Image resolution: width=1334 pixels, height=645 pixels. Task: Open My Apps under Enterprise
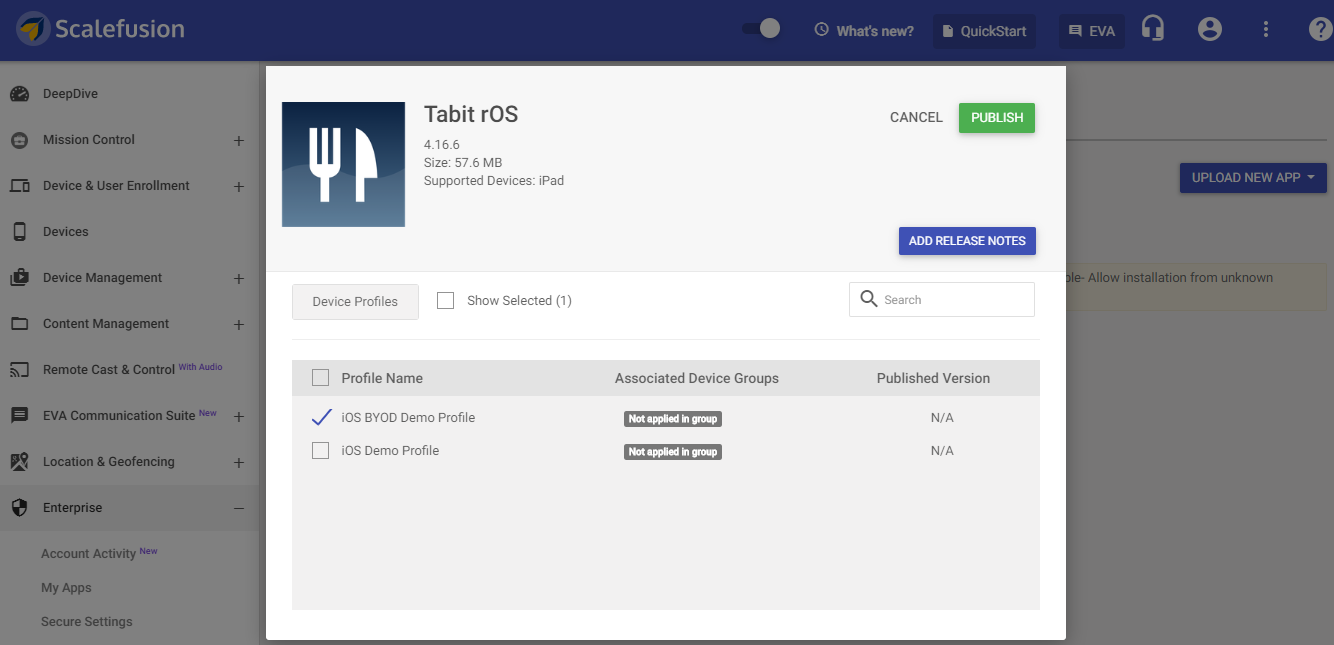click(x=66, y=588)
